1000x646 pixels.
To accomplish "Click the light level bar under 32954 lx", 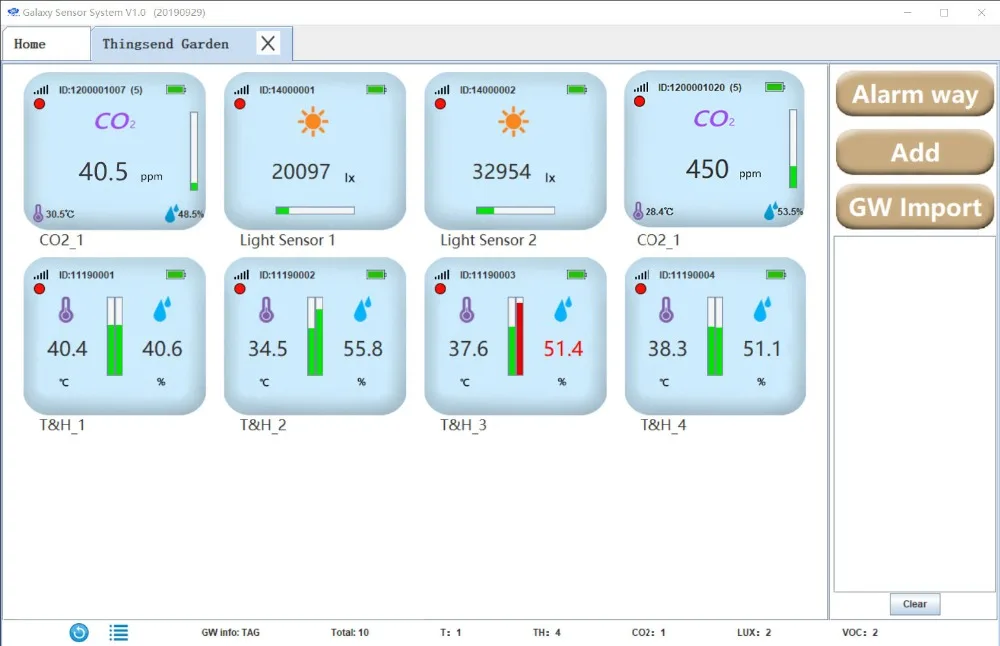I will (515, 210).
